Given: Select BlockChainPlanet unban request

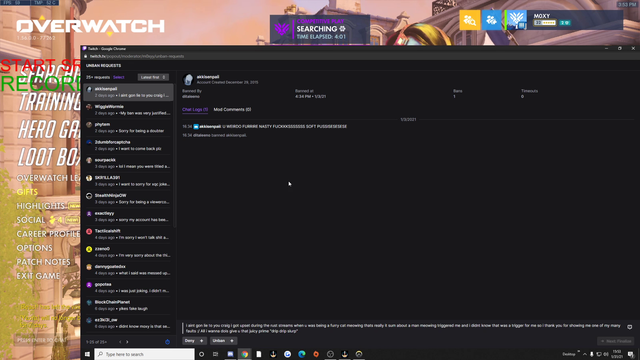Looking at the screenshot, I should (x=128, y=305).
